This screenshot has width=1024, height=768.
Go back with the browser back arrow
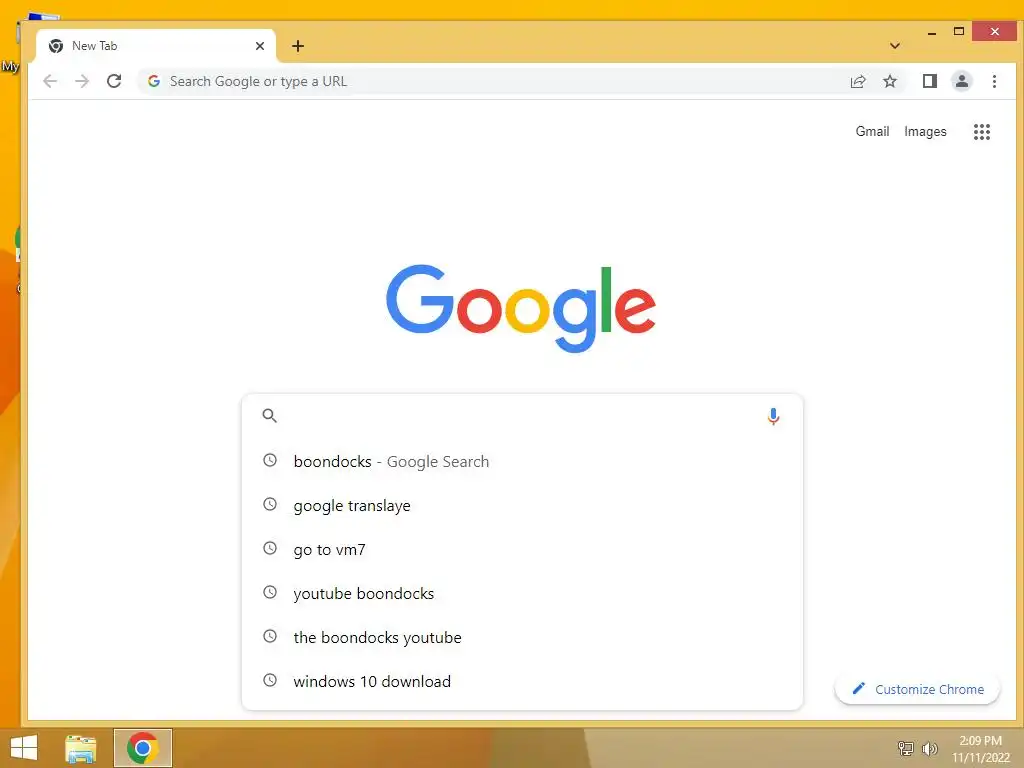(50, 81)
